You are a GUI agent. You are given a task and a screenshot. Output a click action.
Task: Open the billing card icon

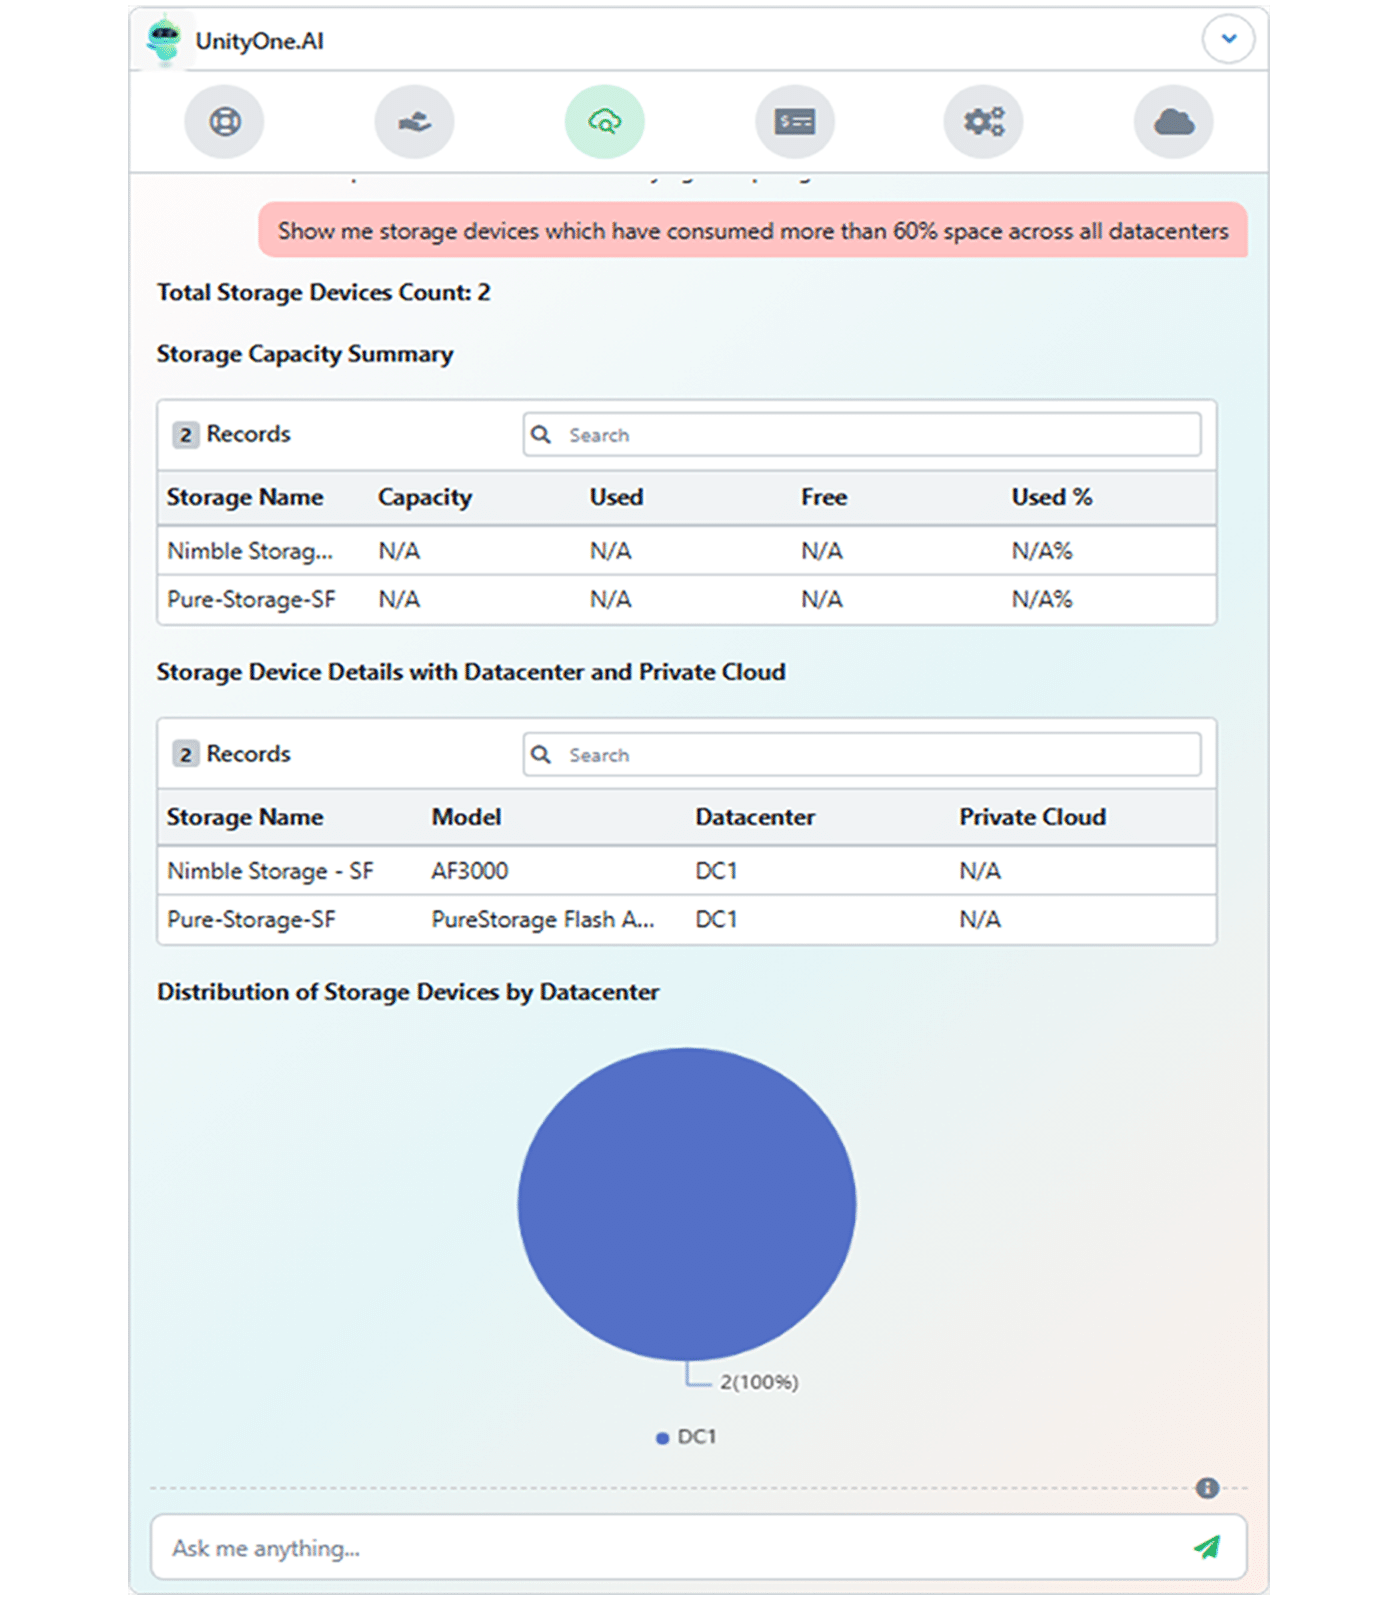pos(795,122)
